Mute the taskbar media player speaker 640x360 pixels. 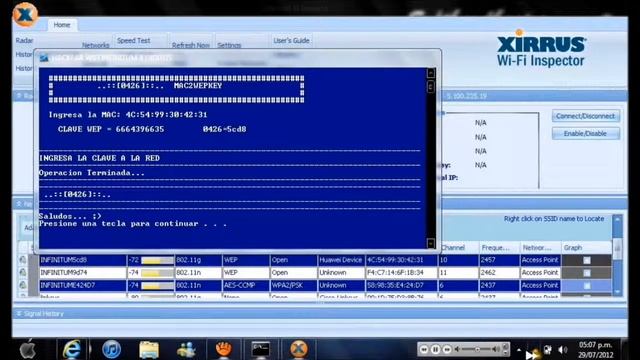click(458, 349)
